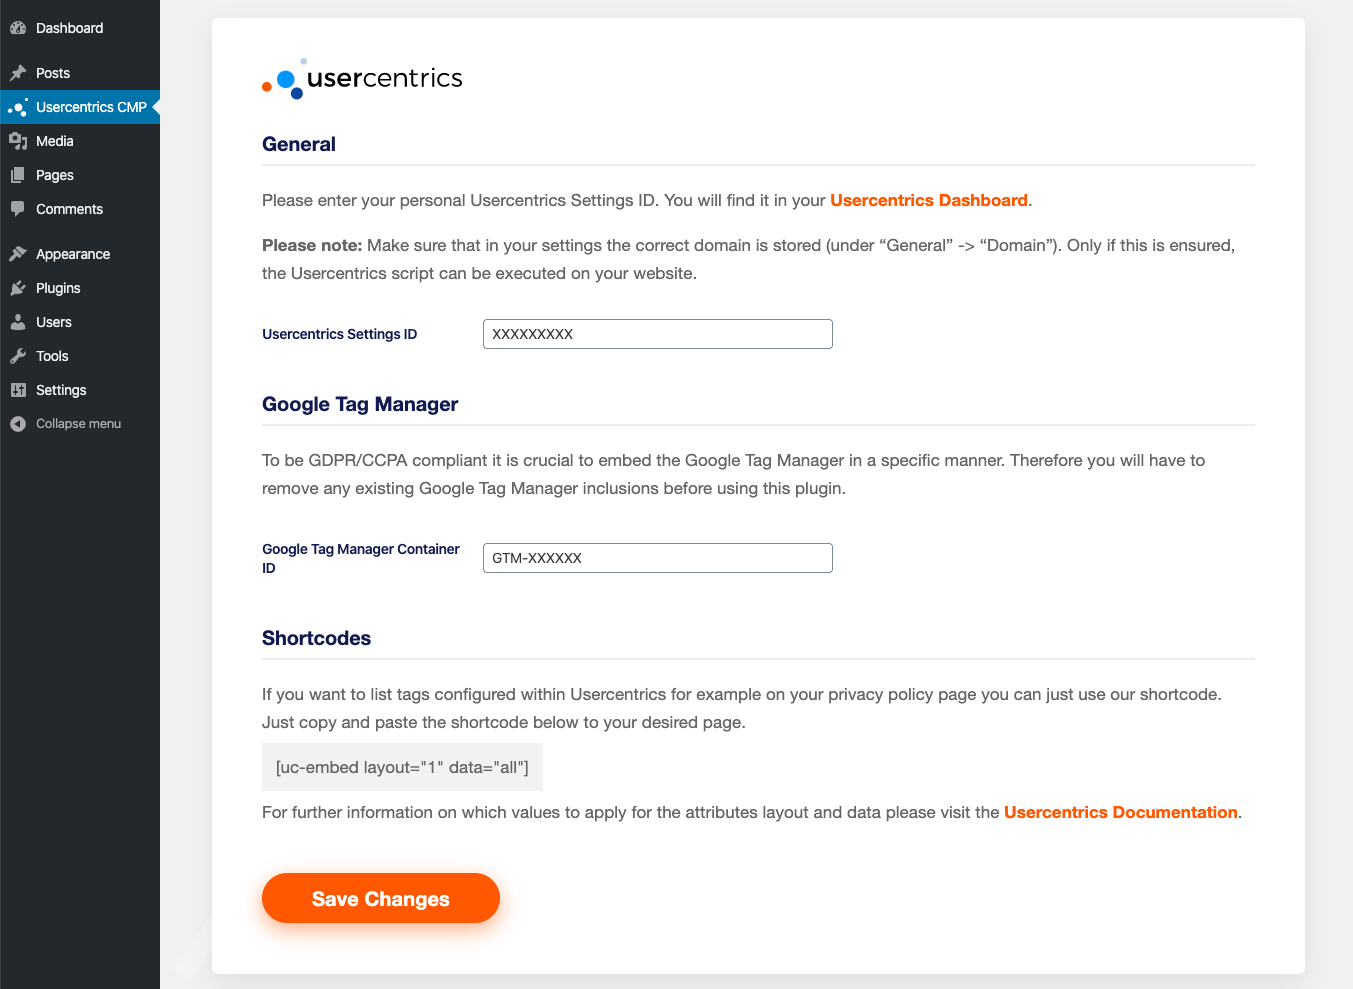Click the Plugins plug icon

point(18,288)
